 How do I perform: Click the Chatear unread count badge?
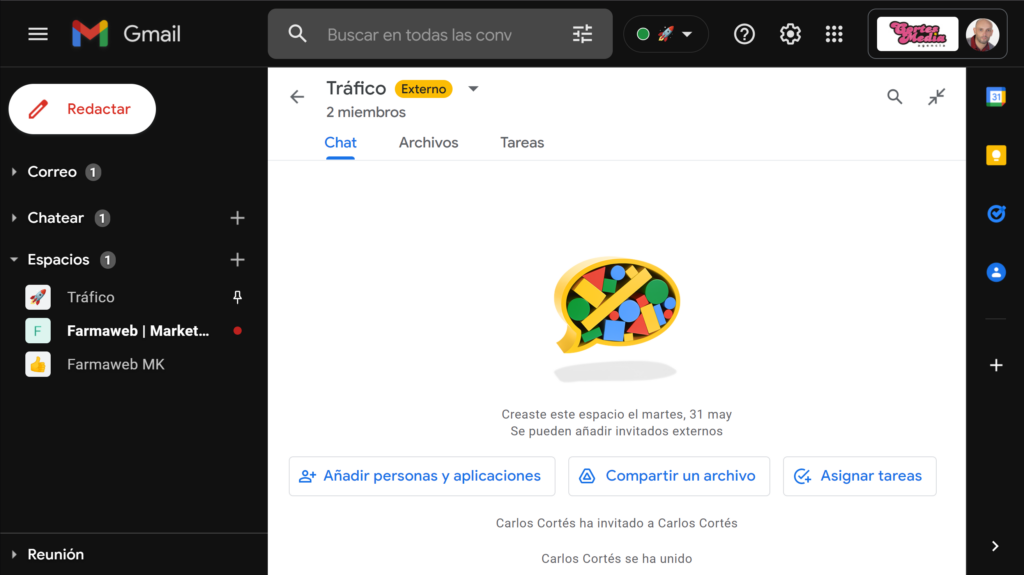pyautogui.click(x=102, y=218)
